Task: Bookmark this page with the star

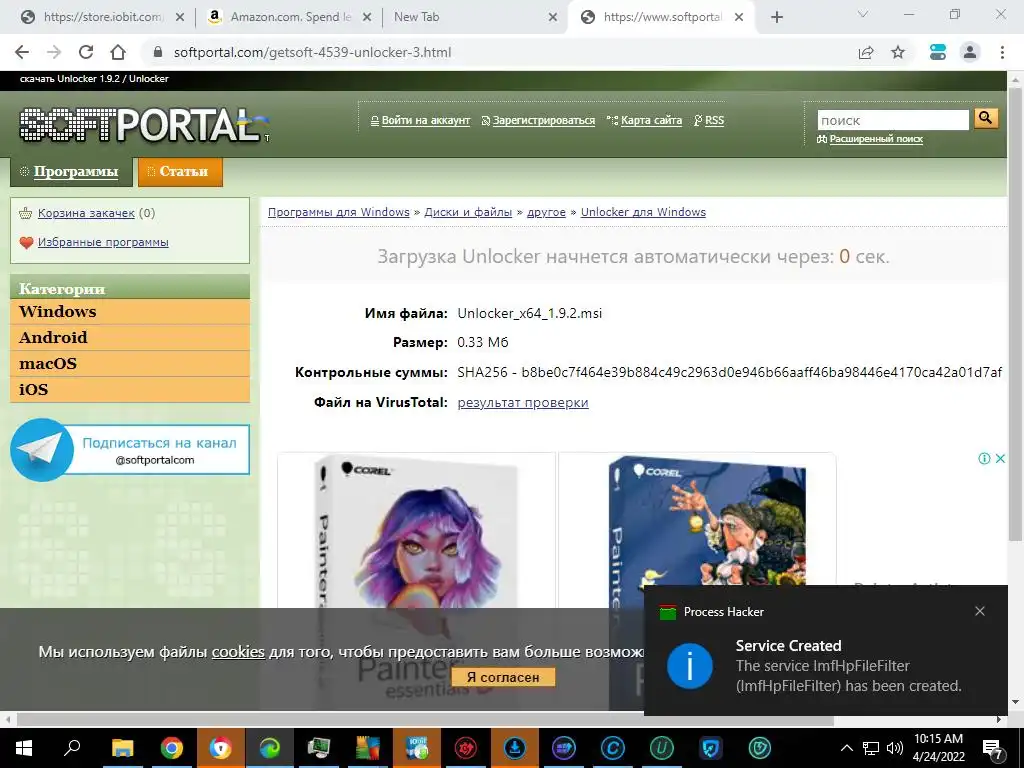Action: point(898,52)
